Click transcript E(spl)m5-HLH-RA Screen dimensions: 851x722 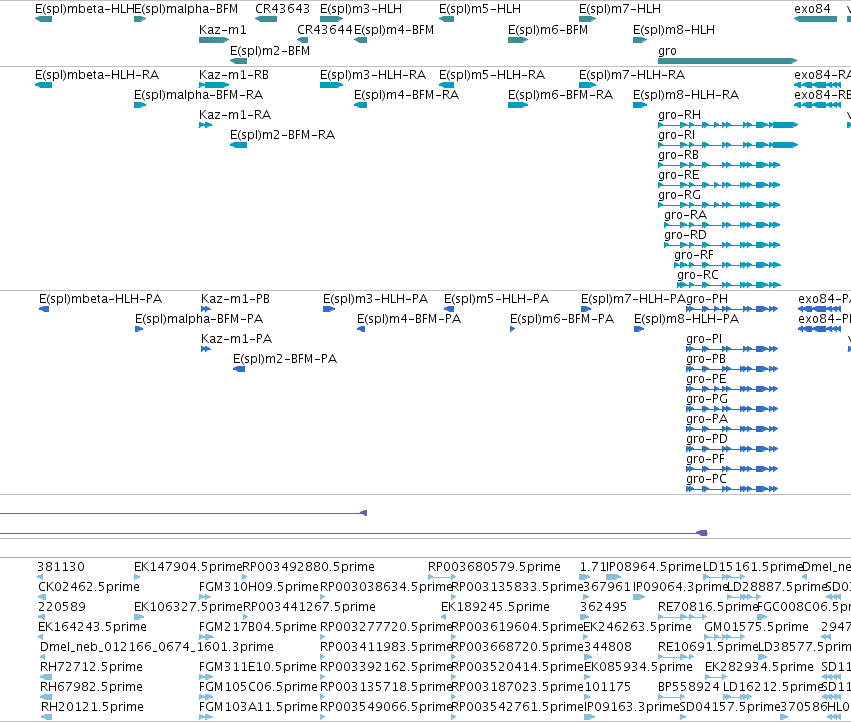click(492, 74)
